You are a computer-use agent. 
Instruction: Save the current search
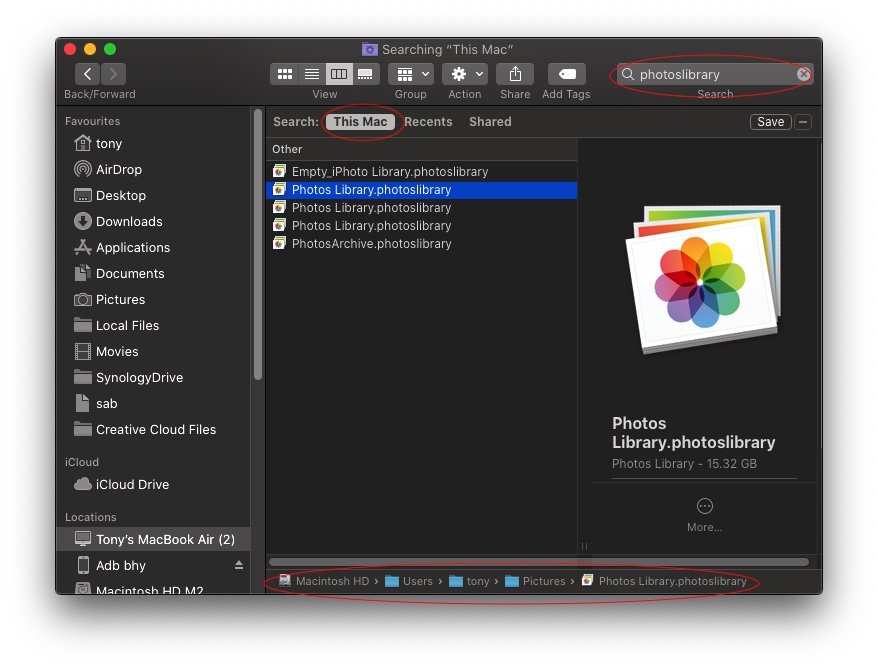pyautogui.click(x=770, y=122)
